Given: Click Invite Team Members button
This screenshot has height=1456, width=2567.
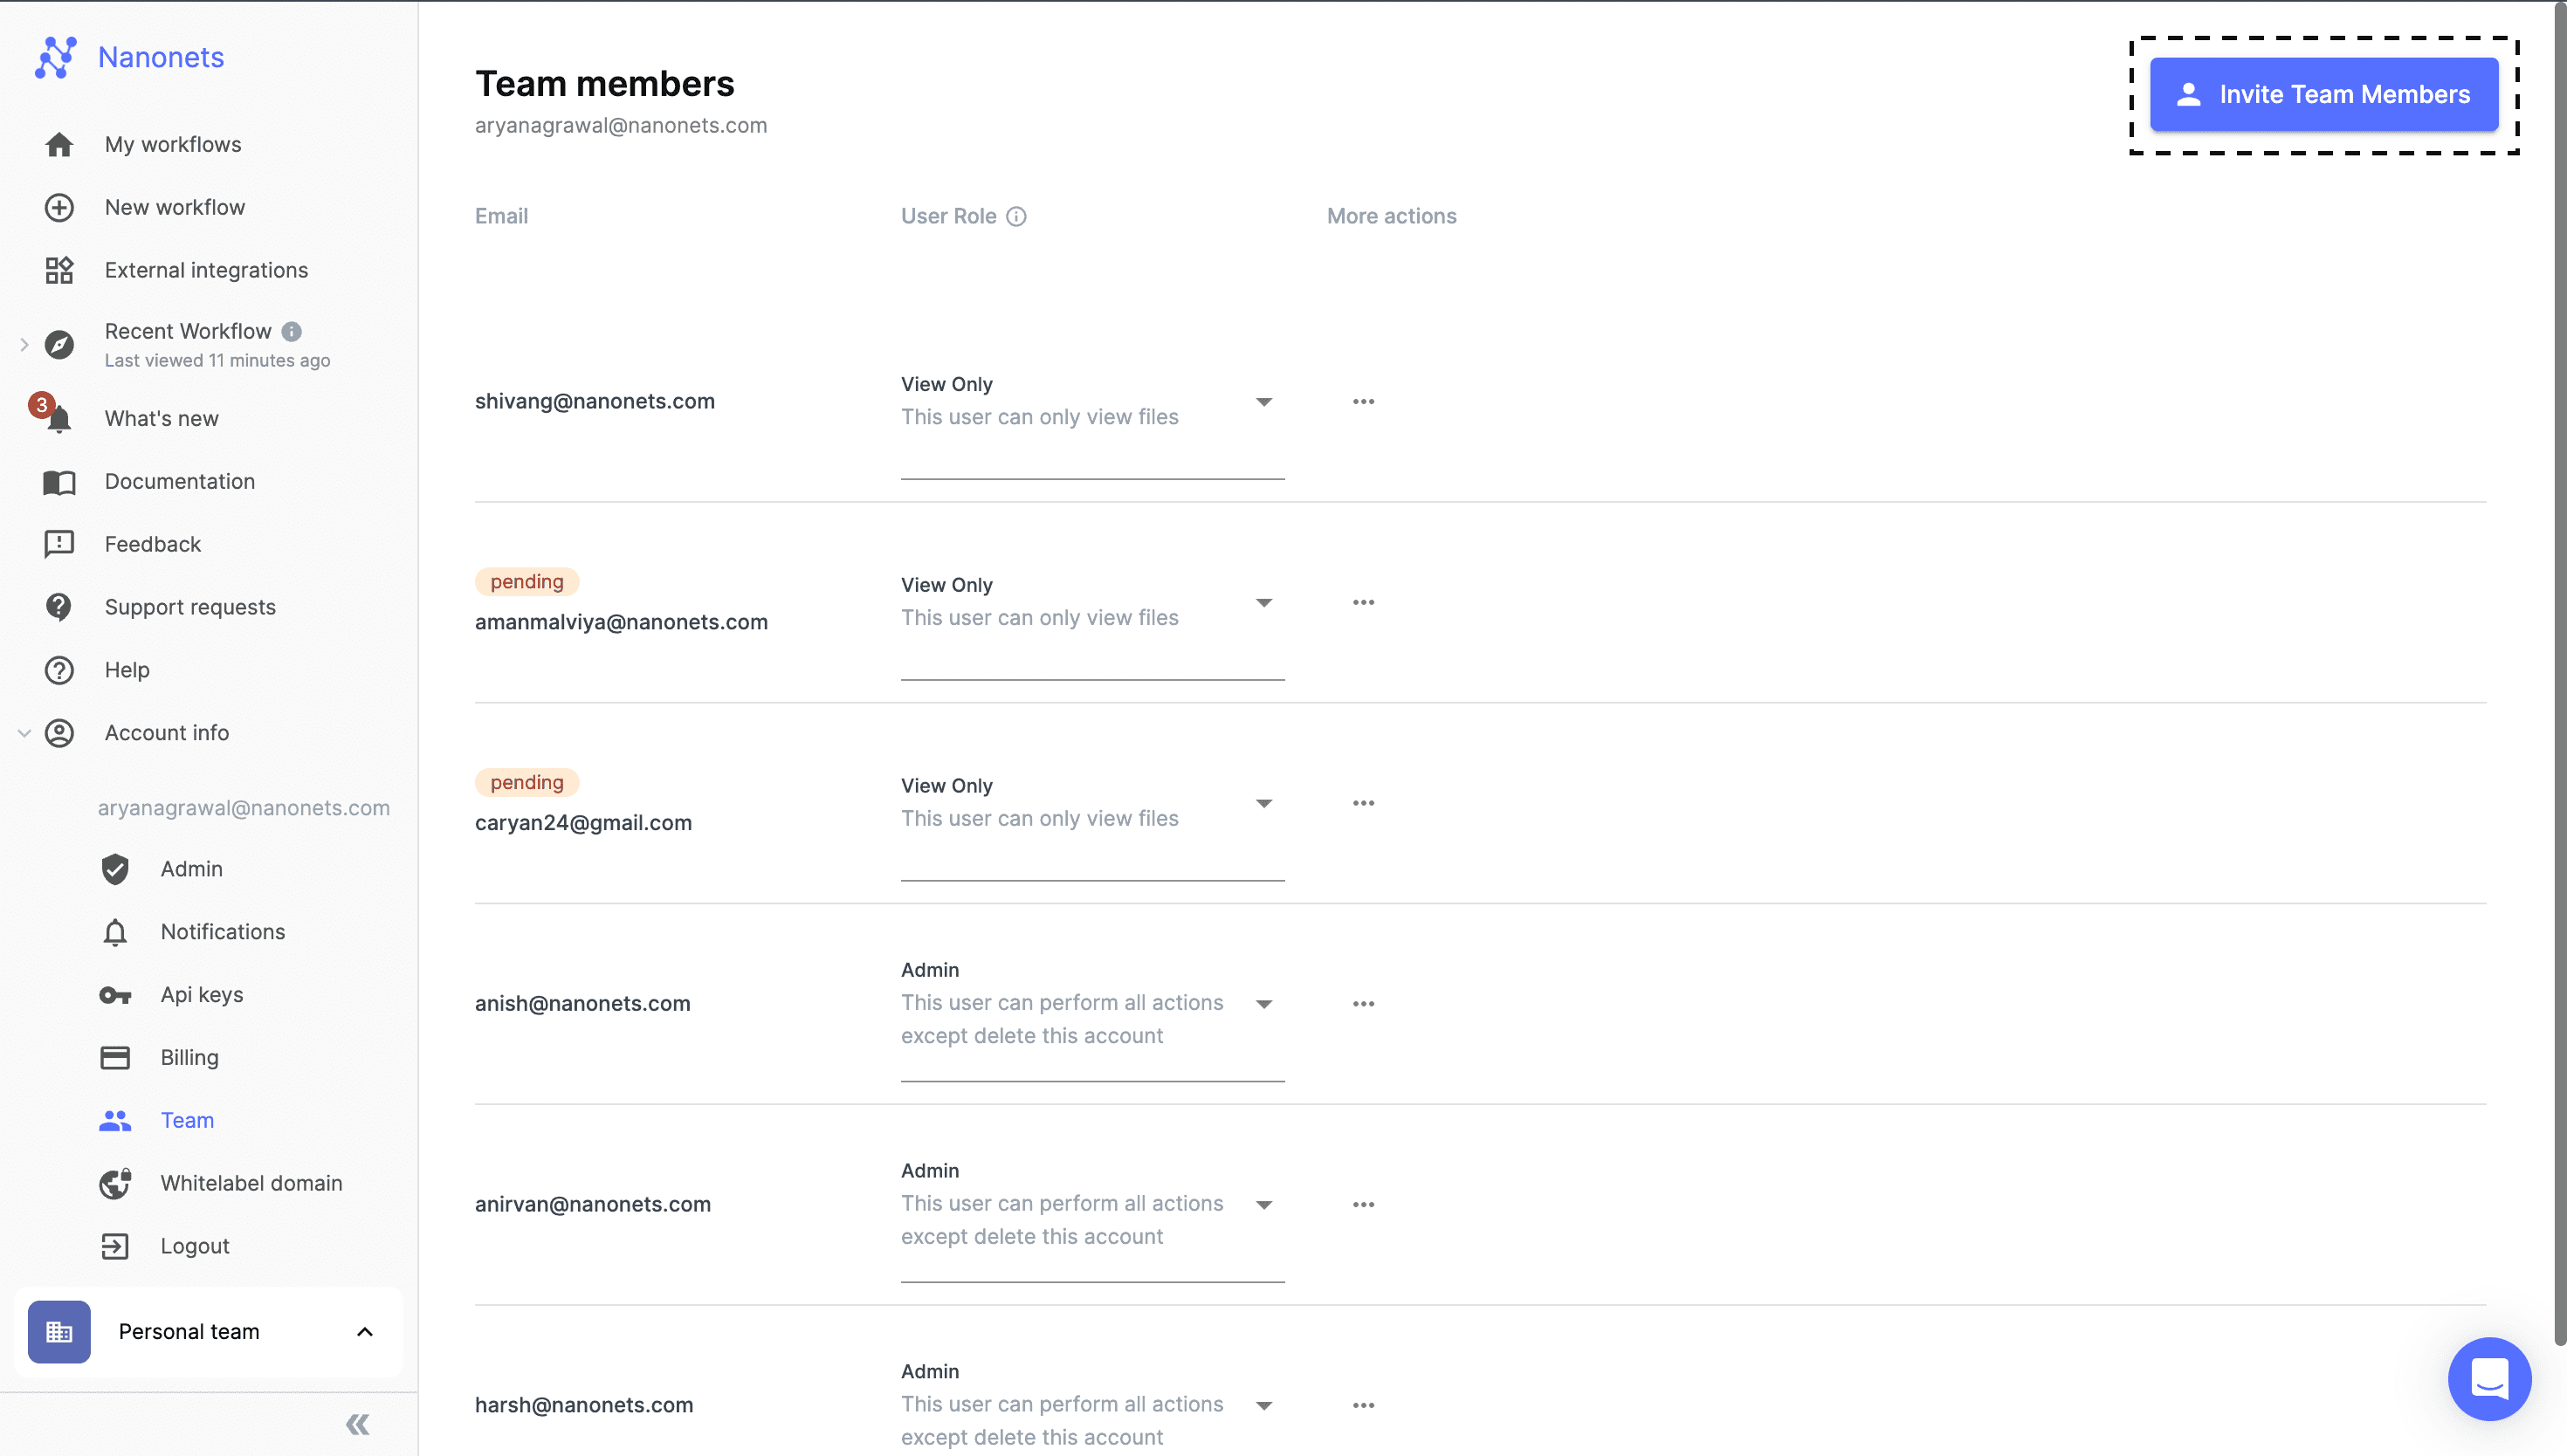Looking at the screenshot, I should [x=2323, y=94].
